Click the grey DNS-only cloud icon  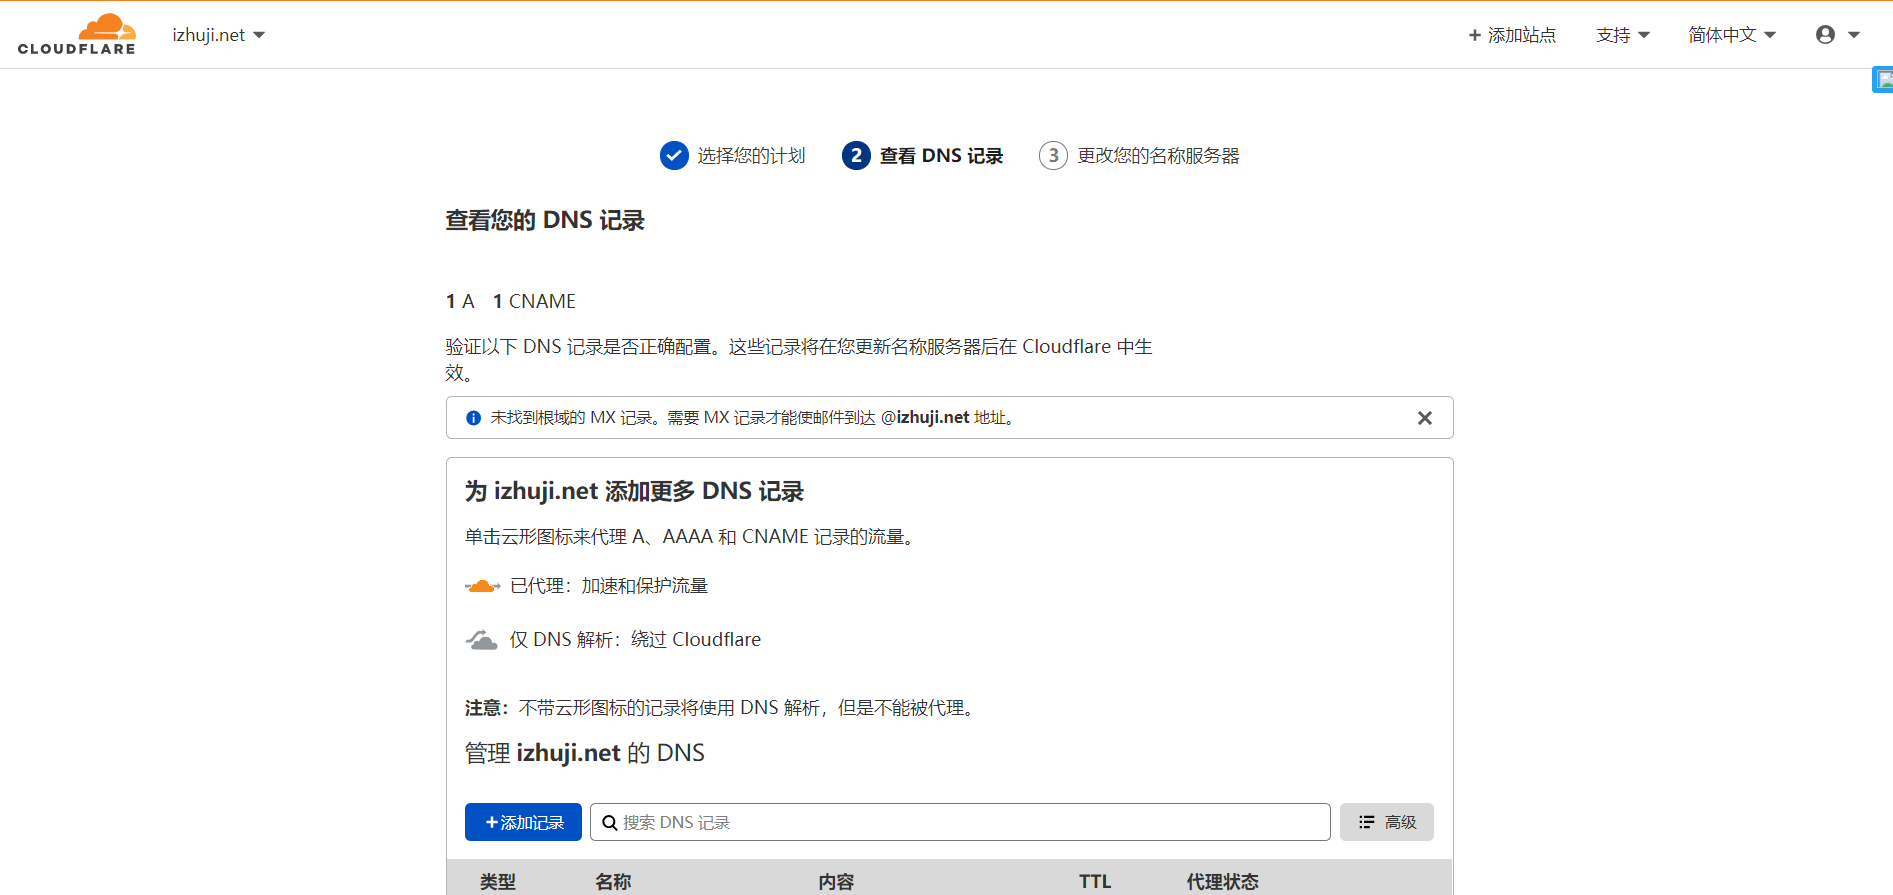(x=481, y=640)
